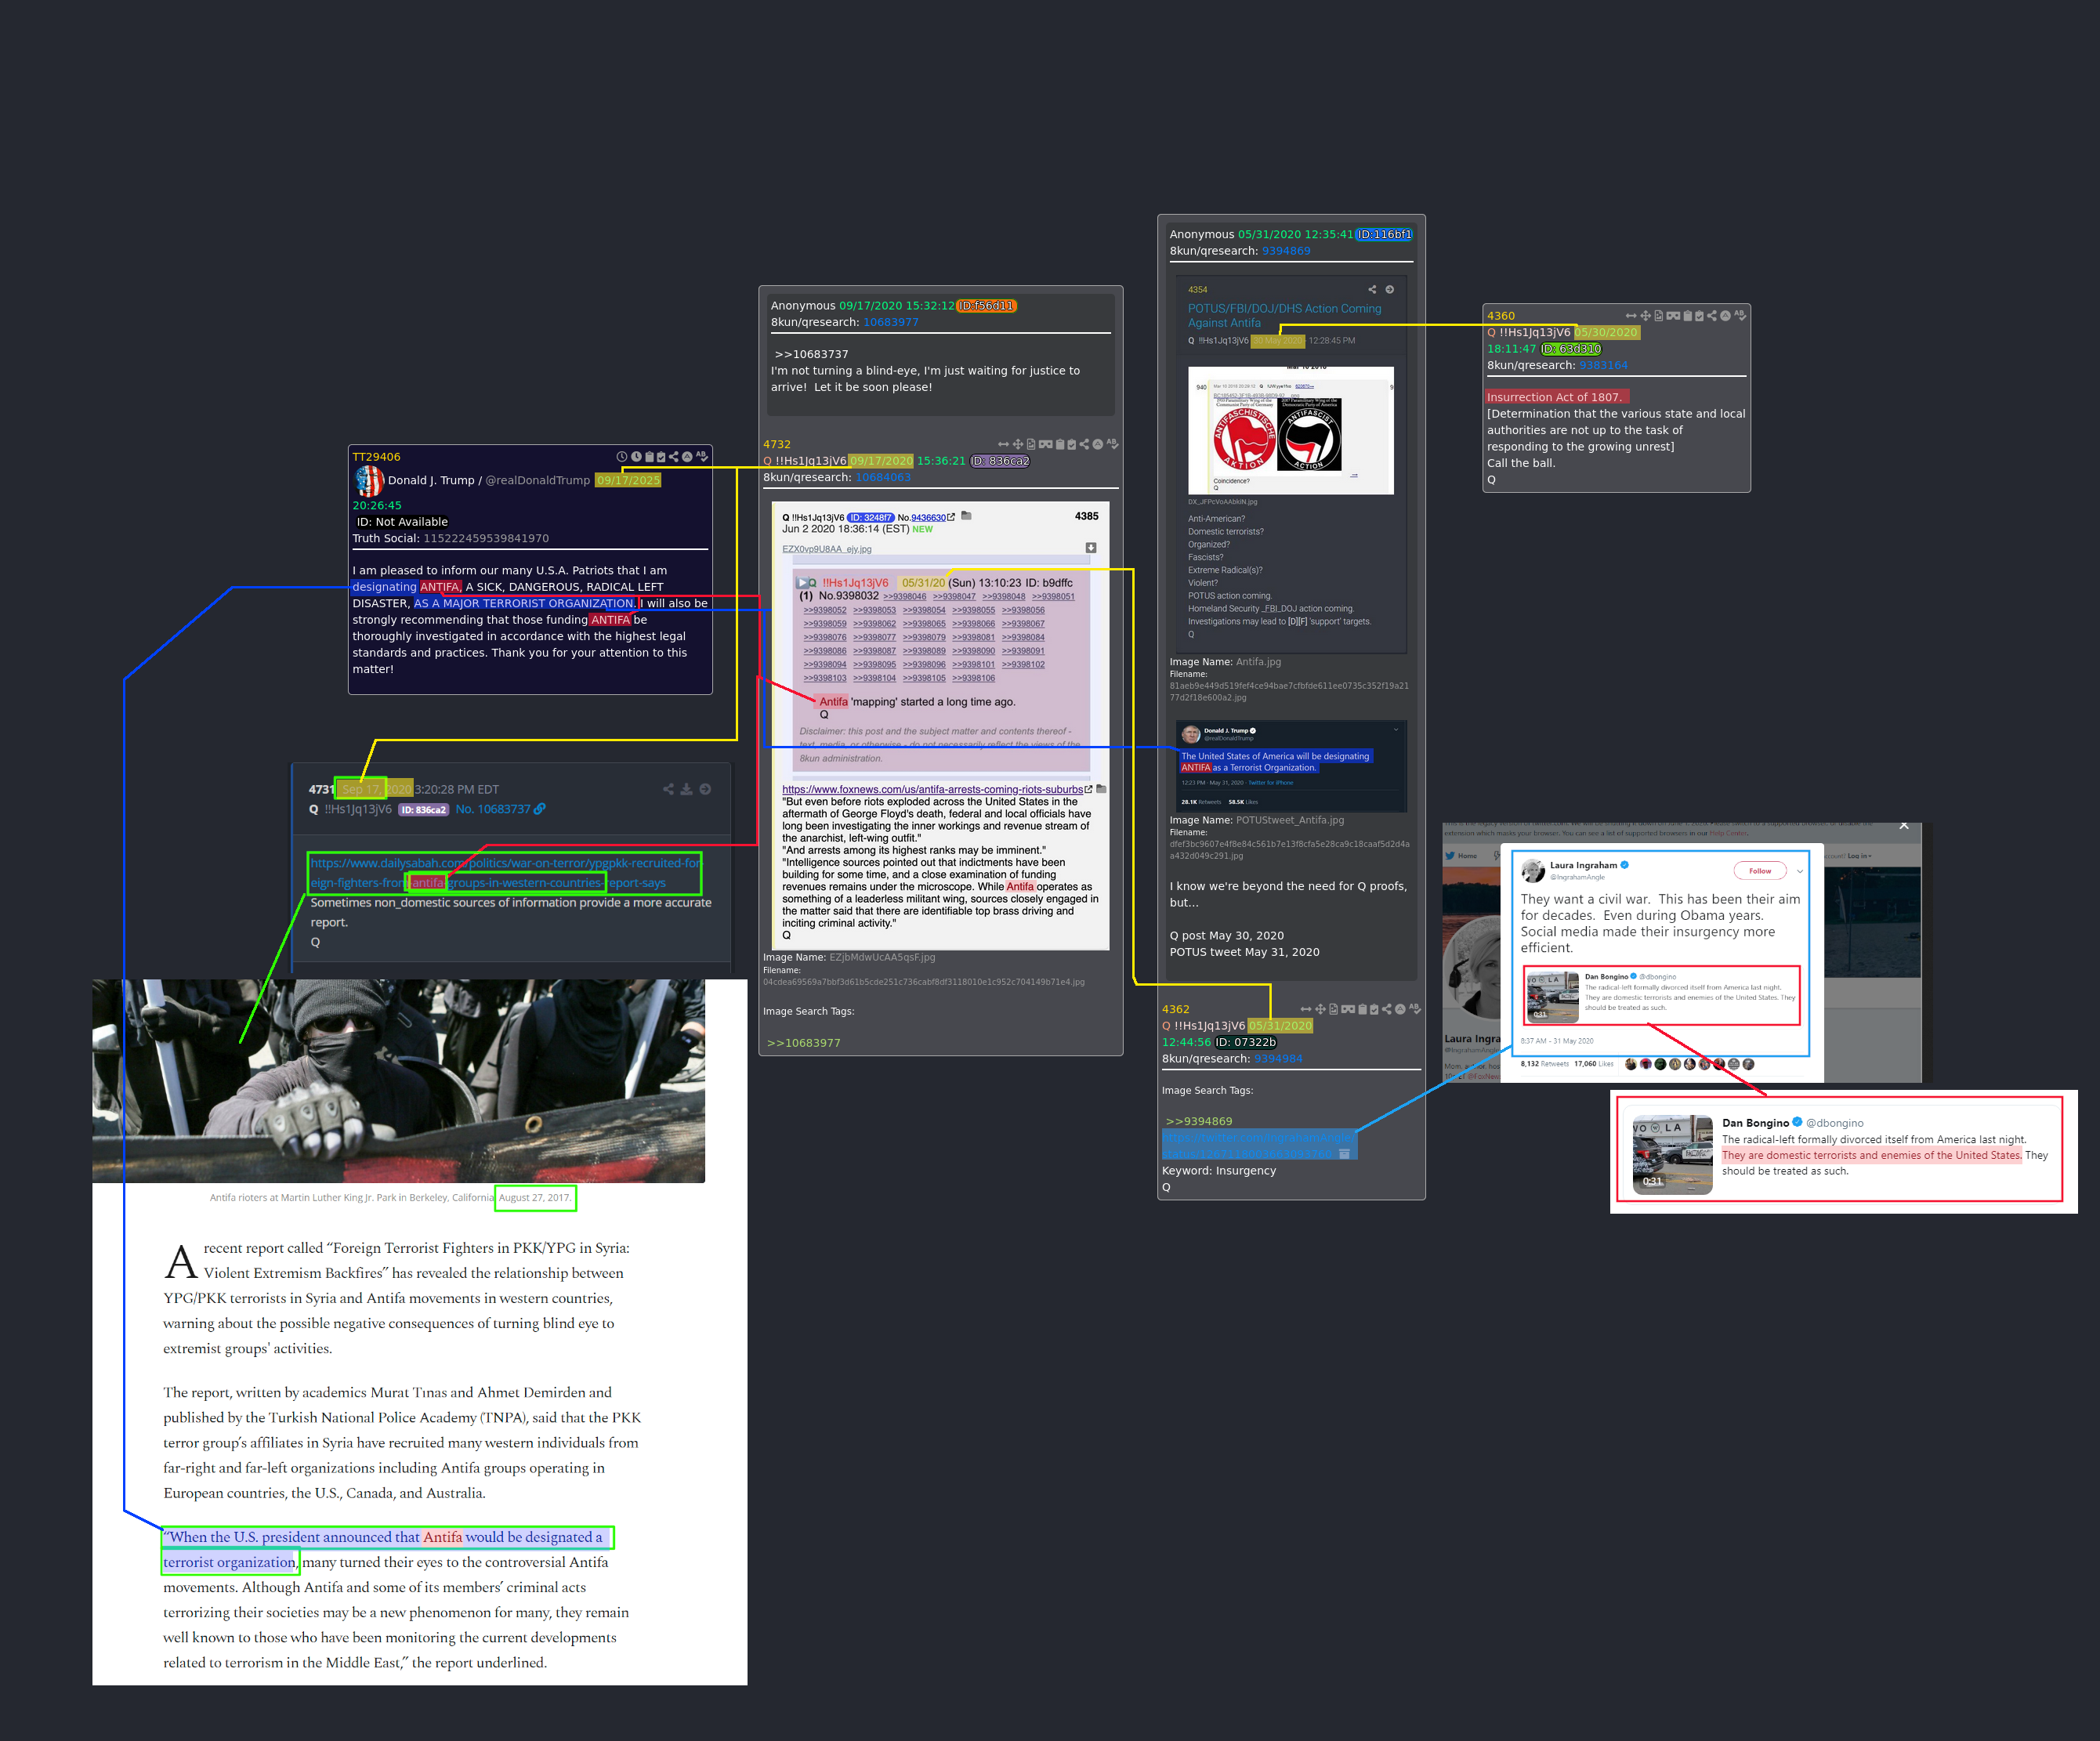Click the move cross-arrows icon on post 4732
The image size is (2100, 1741).
[1018, 444]
